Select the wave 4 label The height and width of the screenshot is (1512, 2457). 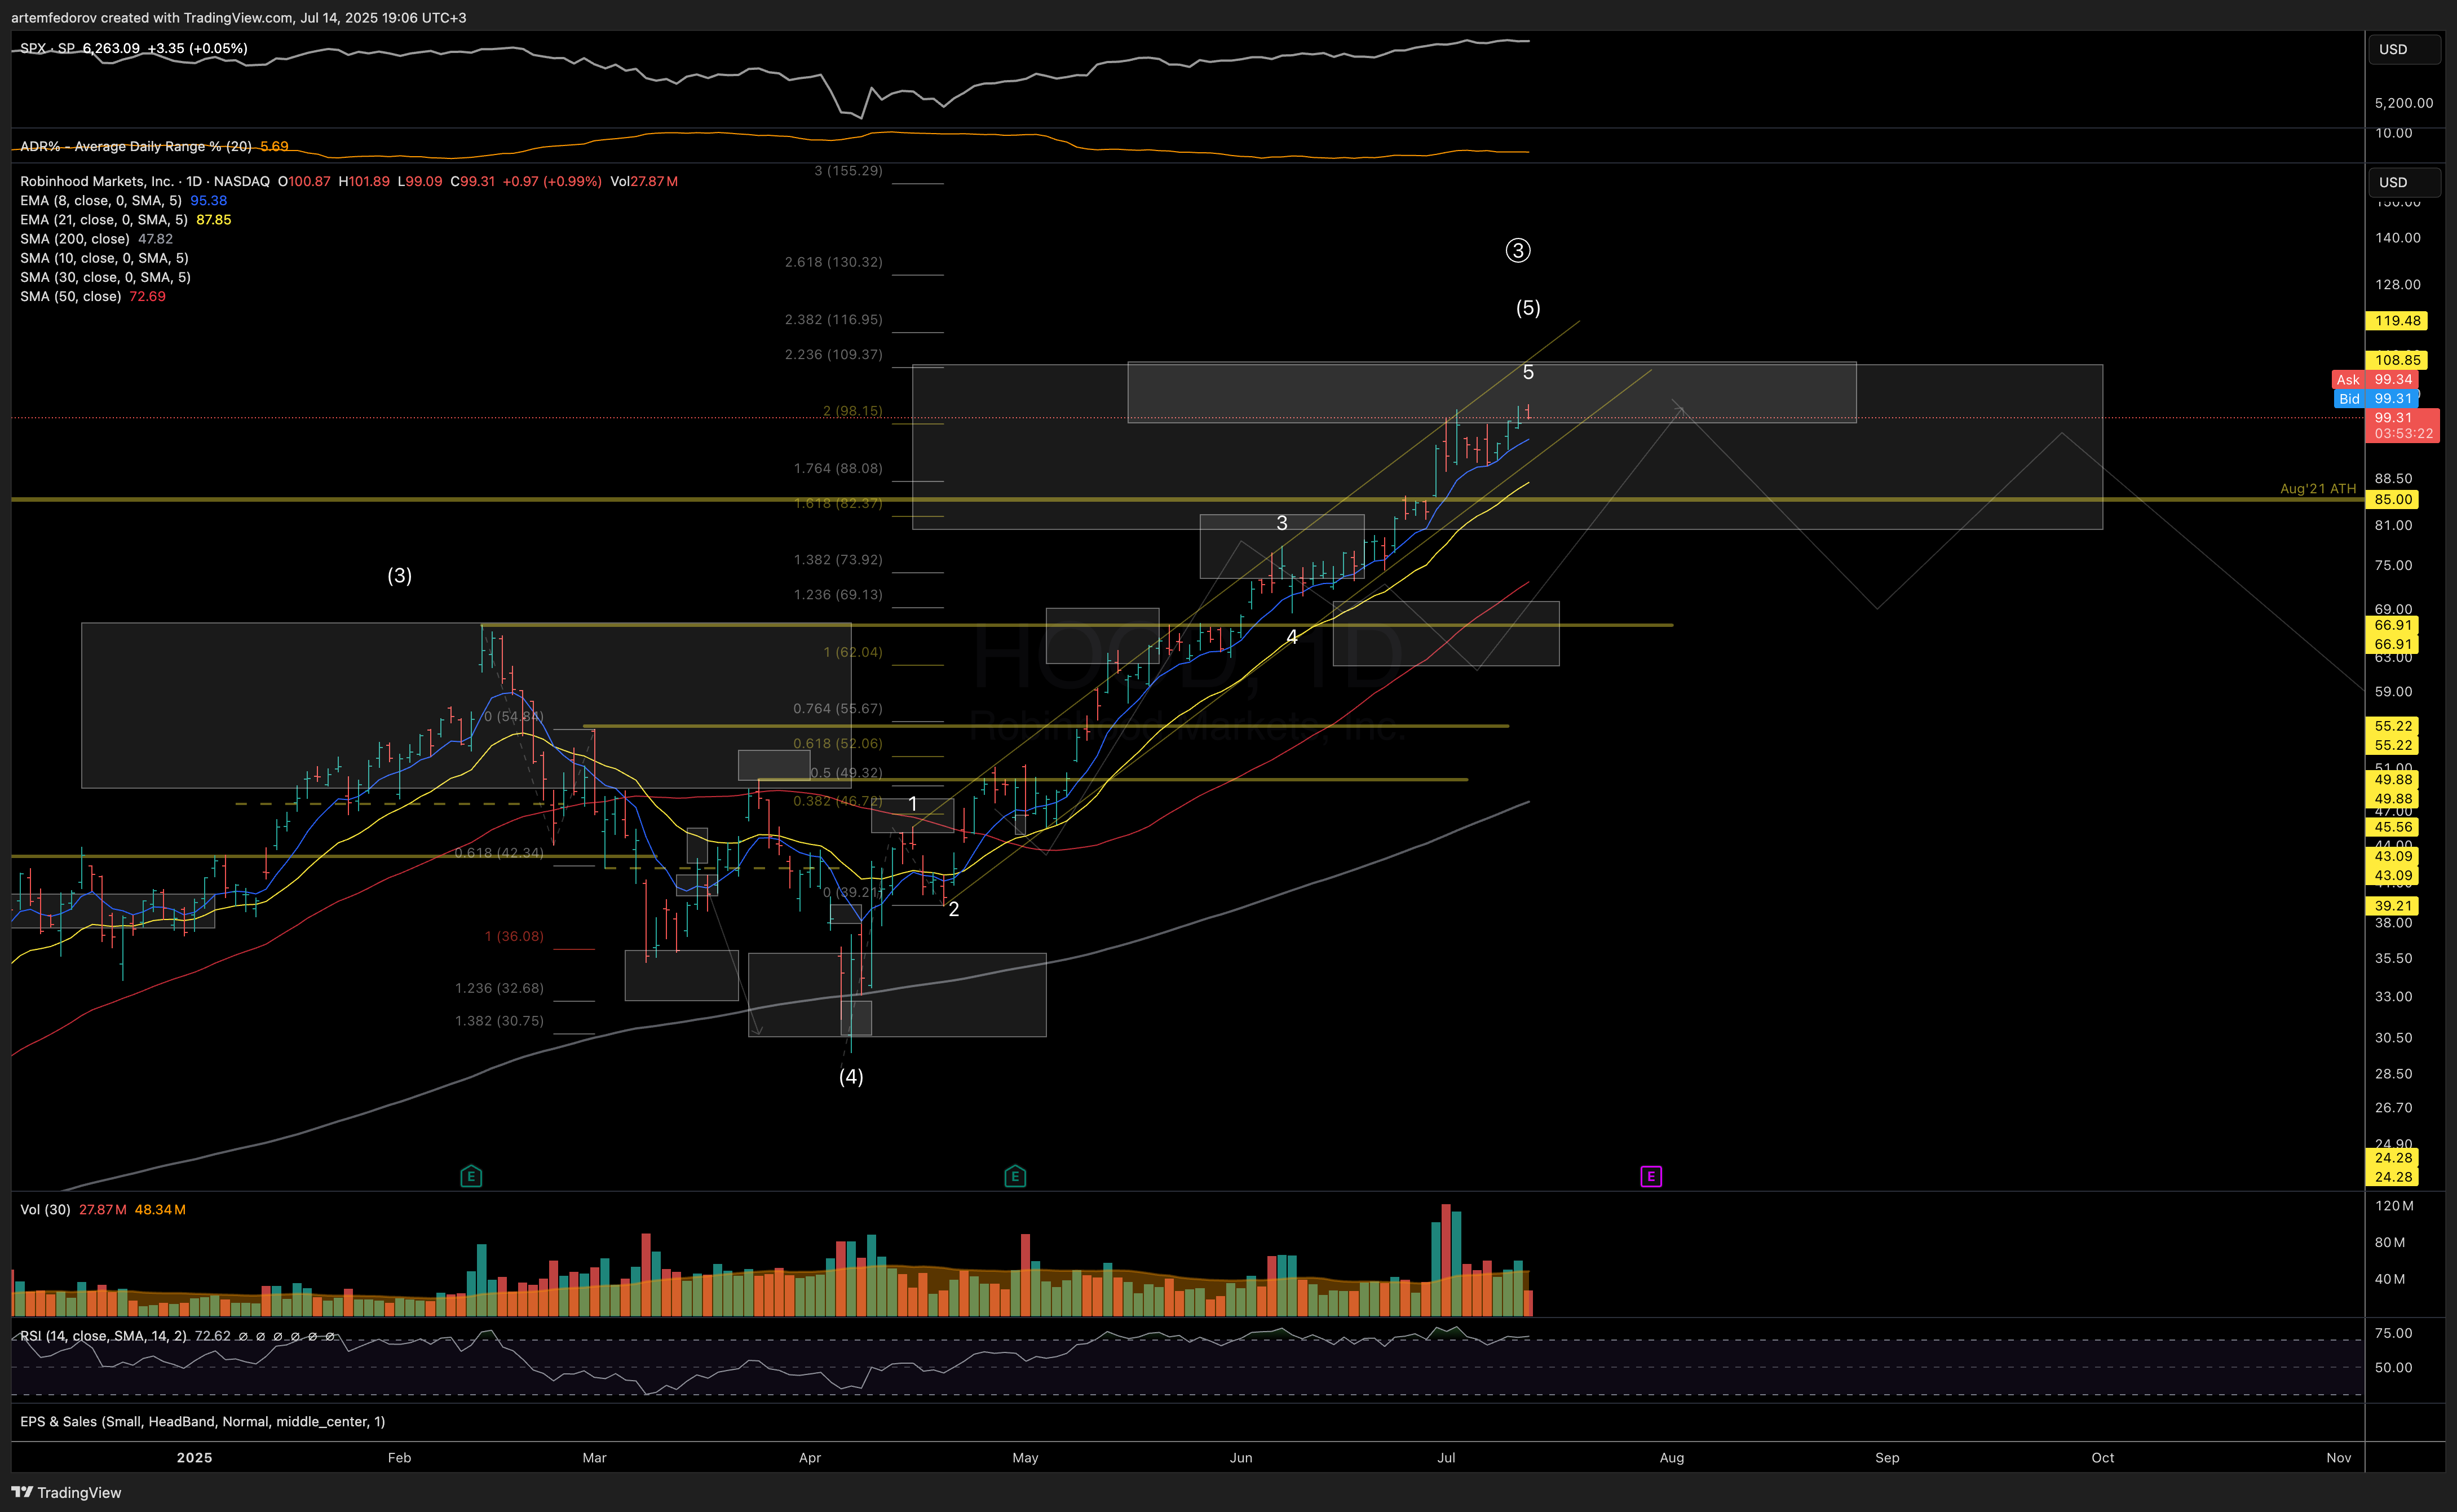1291,637
